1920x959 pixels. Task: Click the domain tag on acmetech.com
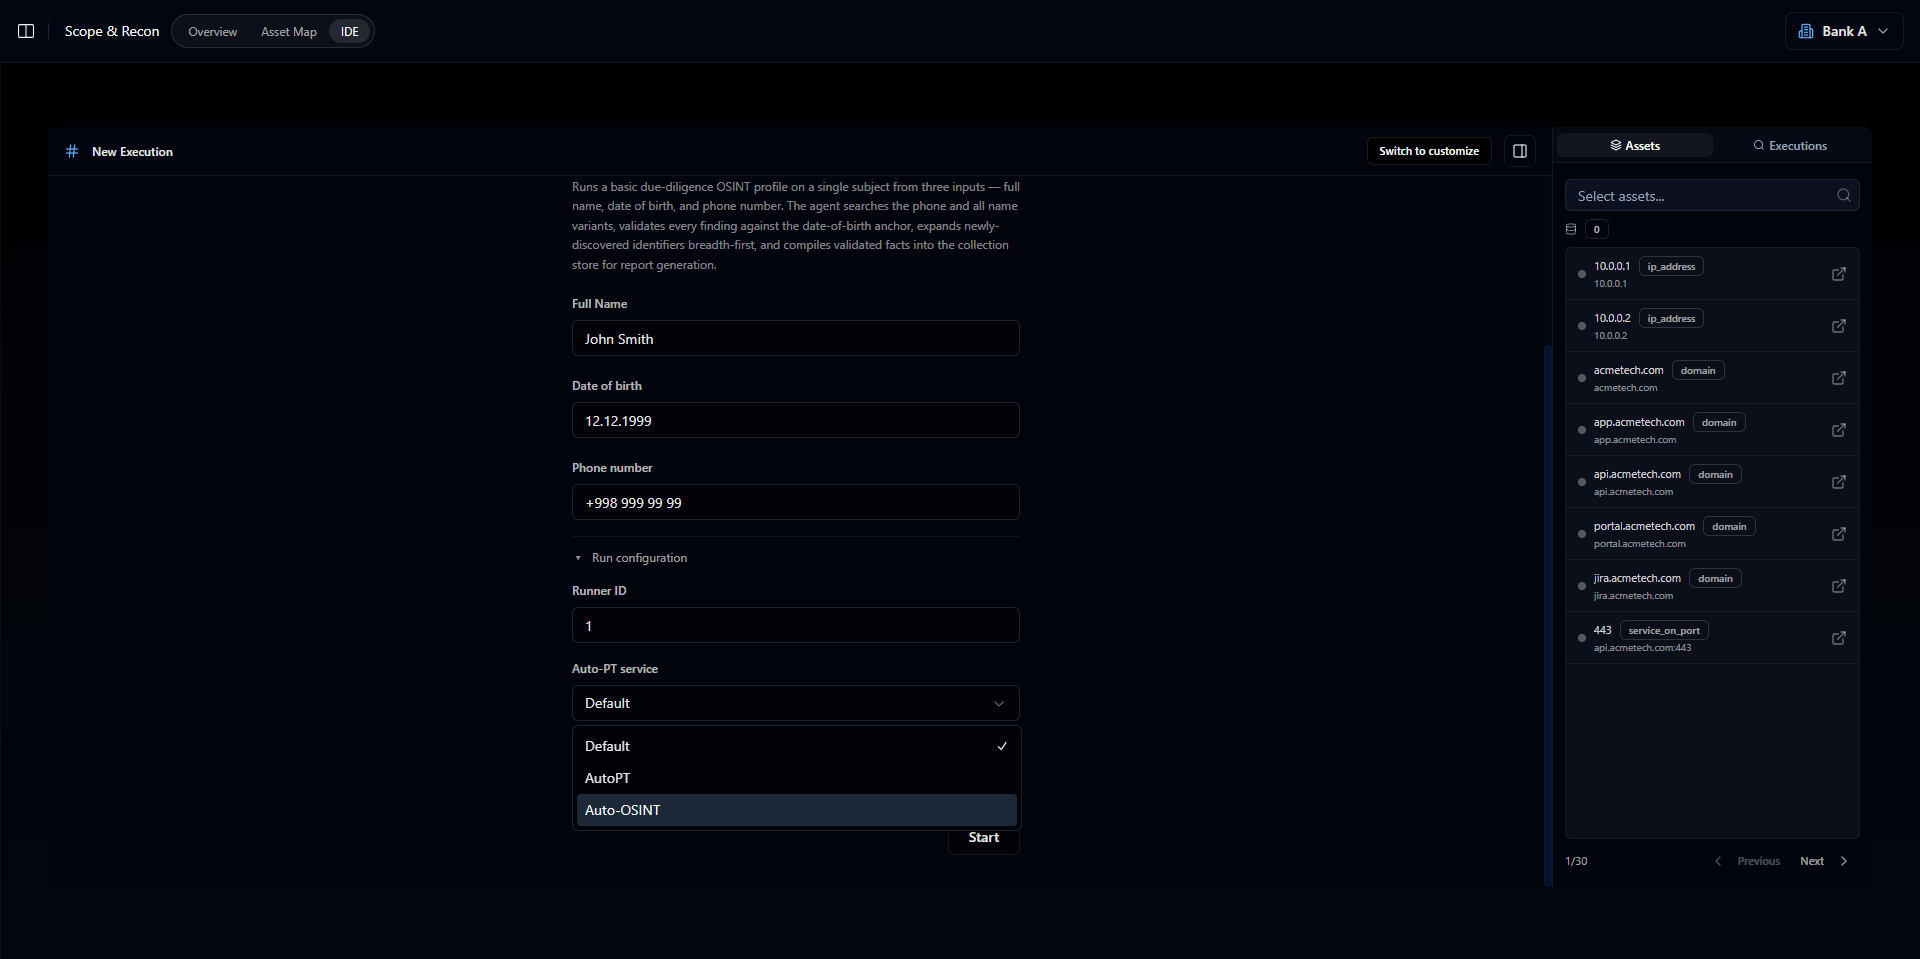(1698, 370)
